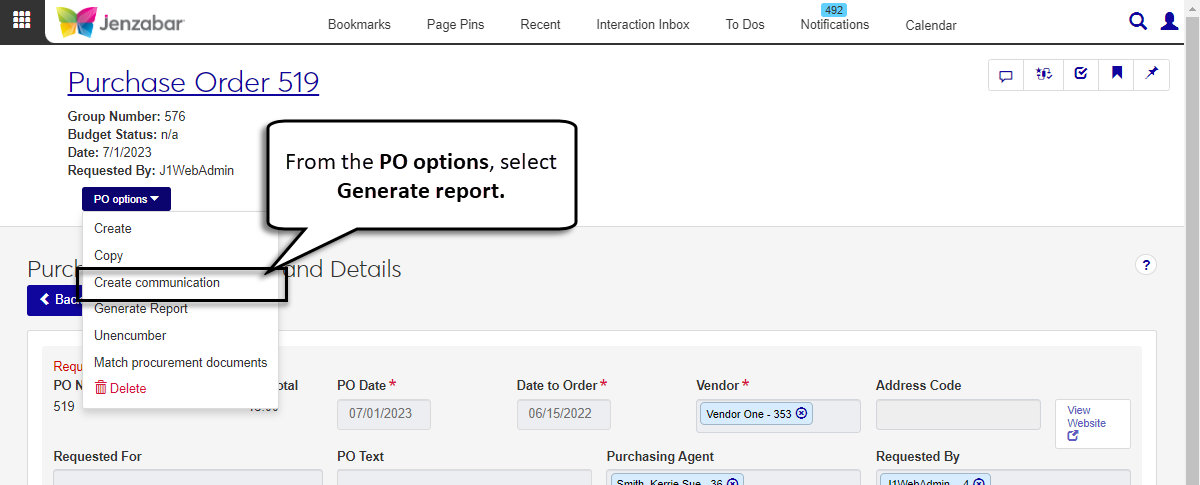Select Match procurement documents
The image size is (1200, 485).
pyautogui.click(x=180, y=362)
